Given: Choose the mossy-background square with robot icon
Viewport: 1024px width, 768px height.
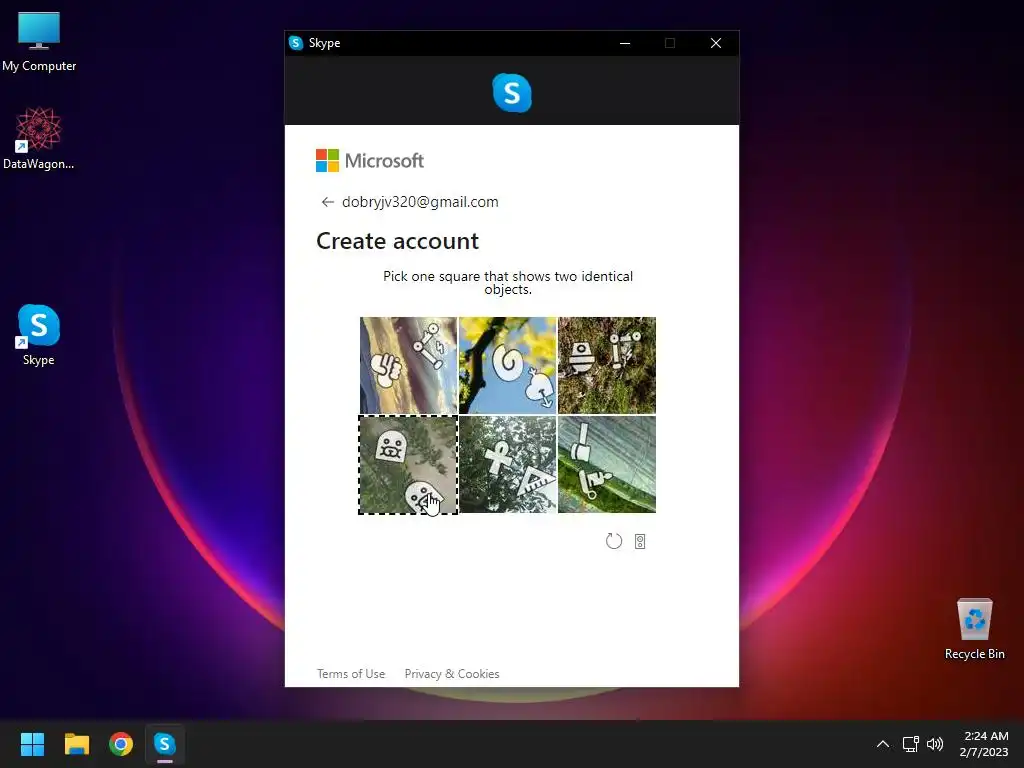Looking at the screenshot, I should [607, 365].
